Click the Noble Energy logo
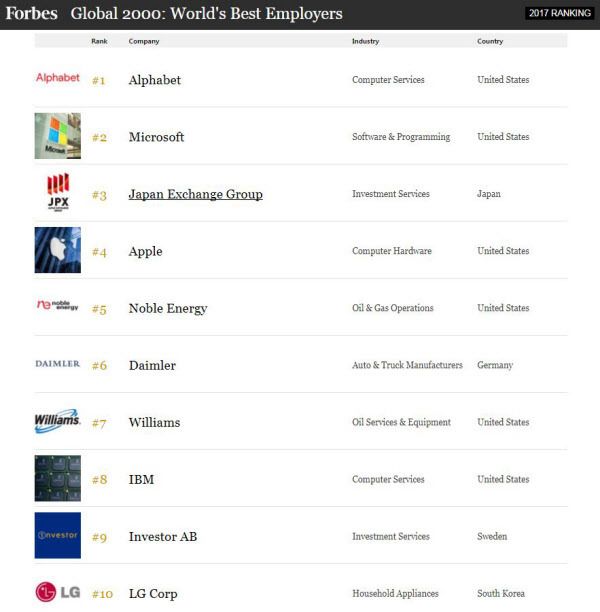Image resolution: width=600 pixels, height=612 pixels. tap(58, 305)
